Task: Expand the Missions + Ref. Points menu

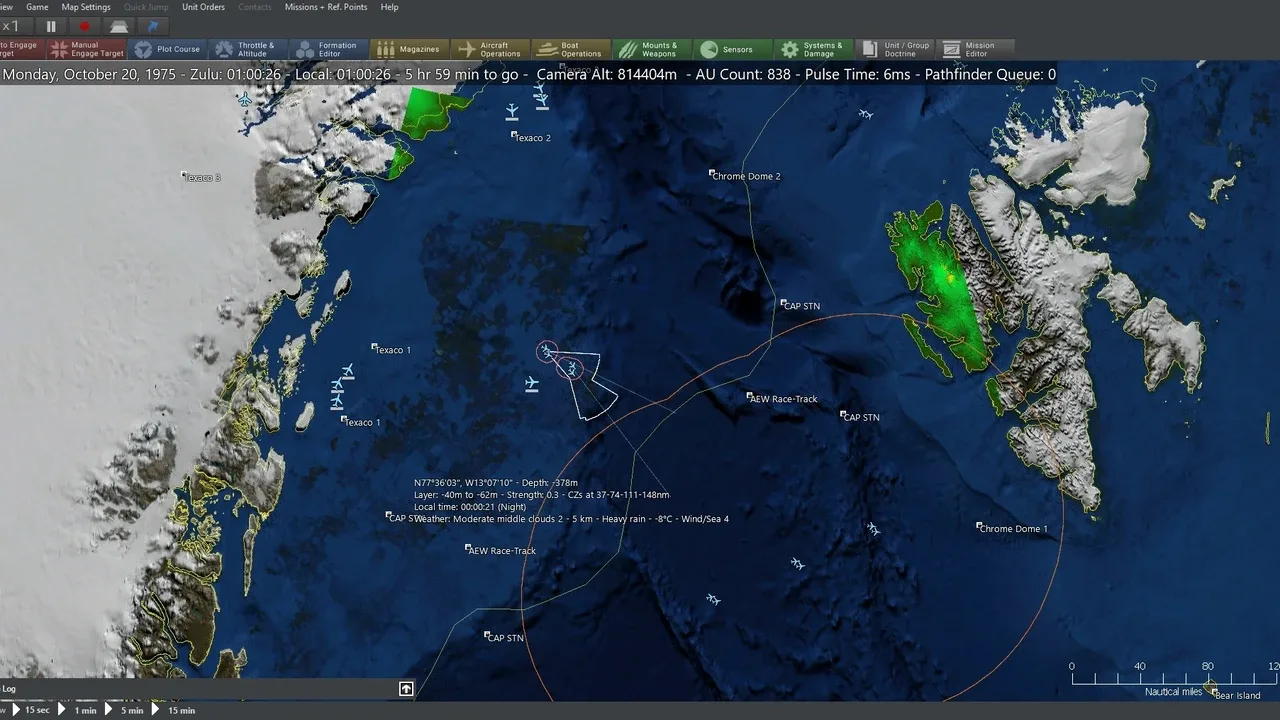Action: [x=326, y=7]
